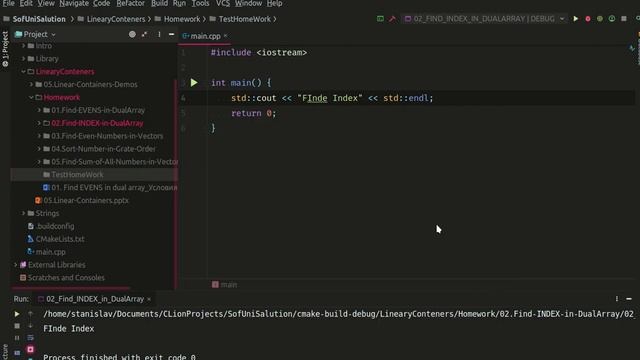This screenshot has width=640, height=360.
Task: Expand the 02.Find-INDEX-in-DualArray folder
Action: (x=39, y=123)
